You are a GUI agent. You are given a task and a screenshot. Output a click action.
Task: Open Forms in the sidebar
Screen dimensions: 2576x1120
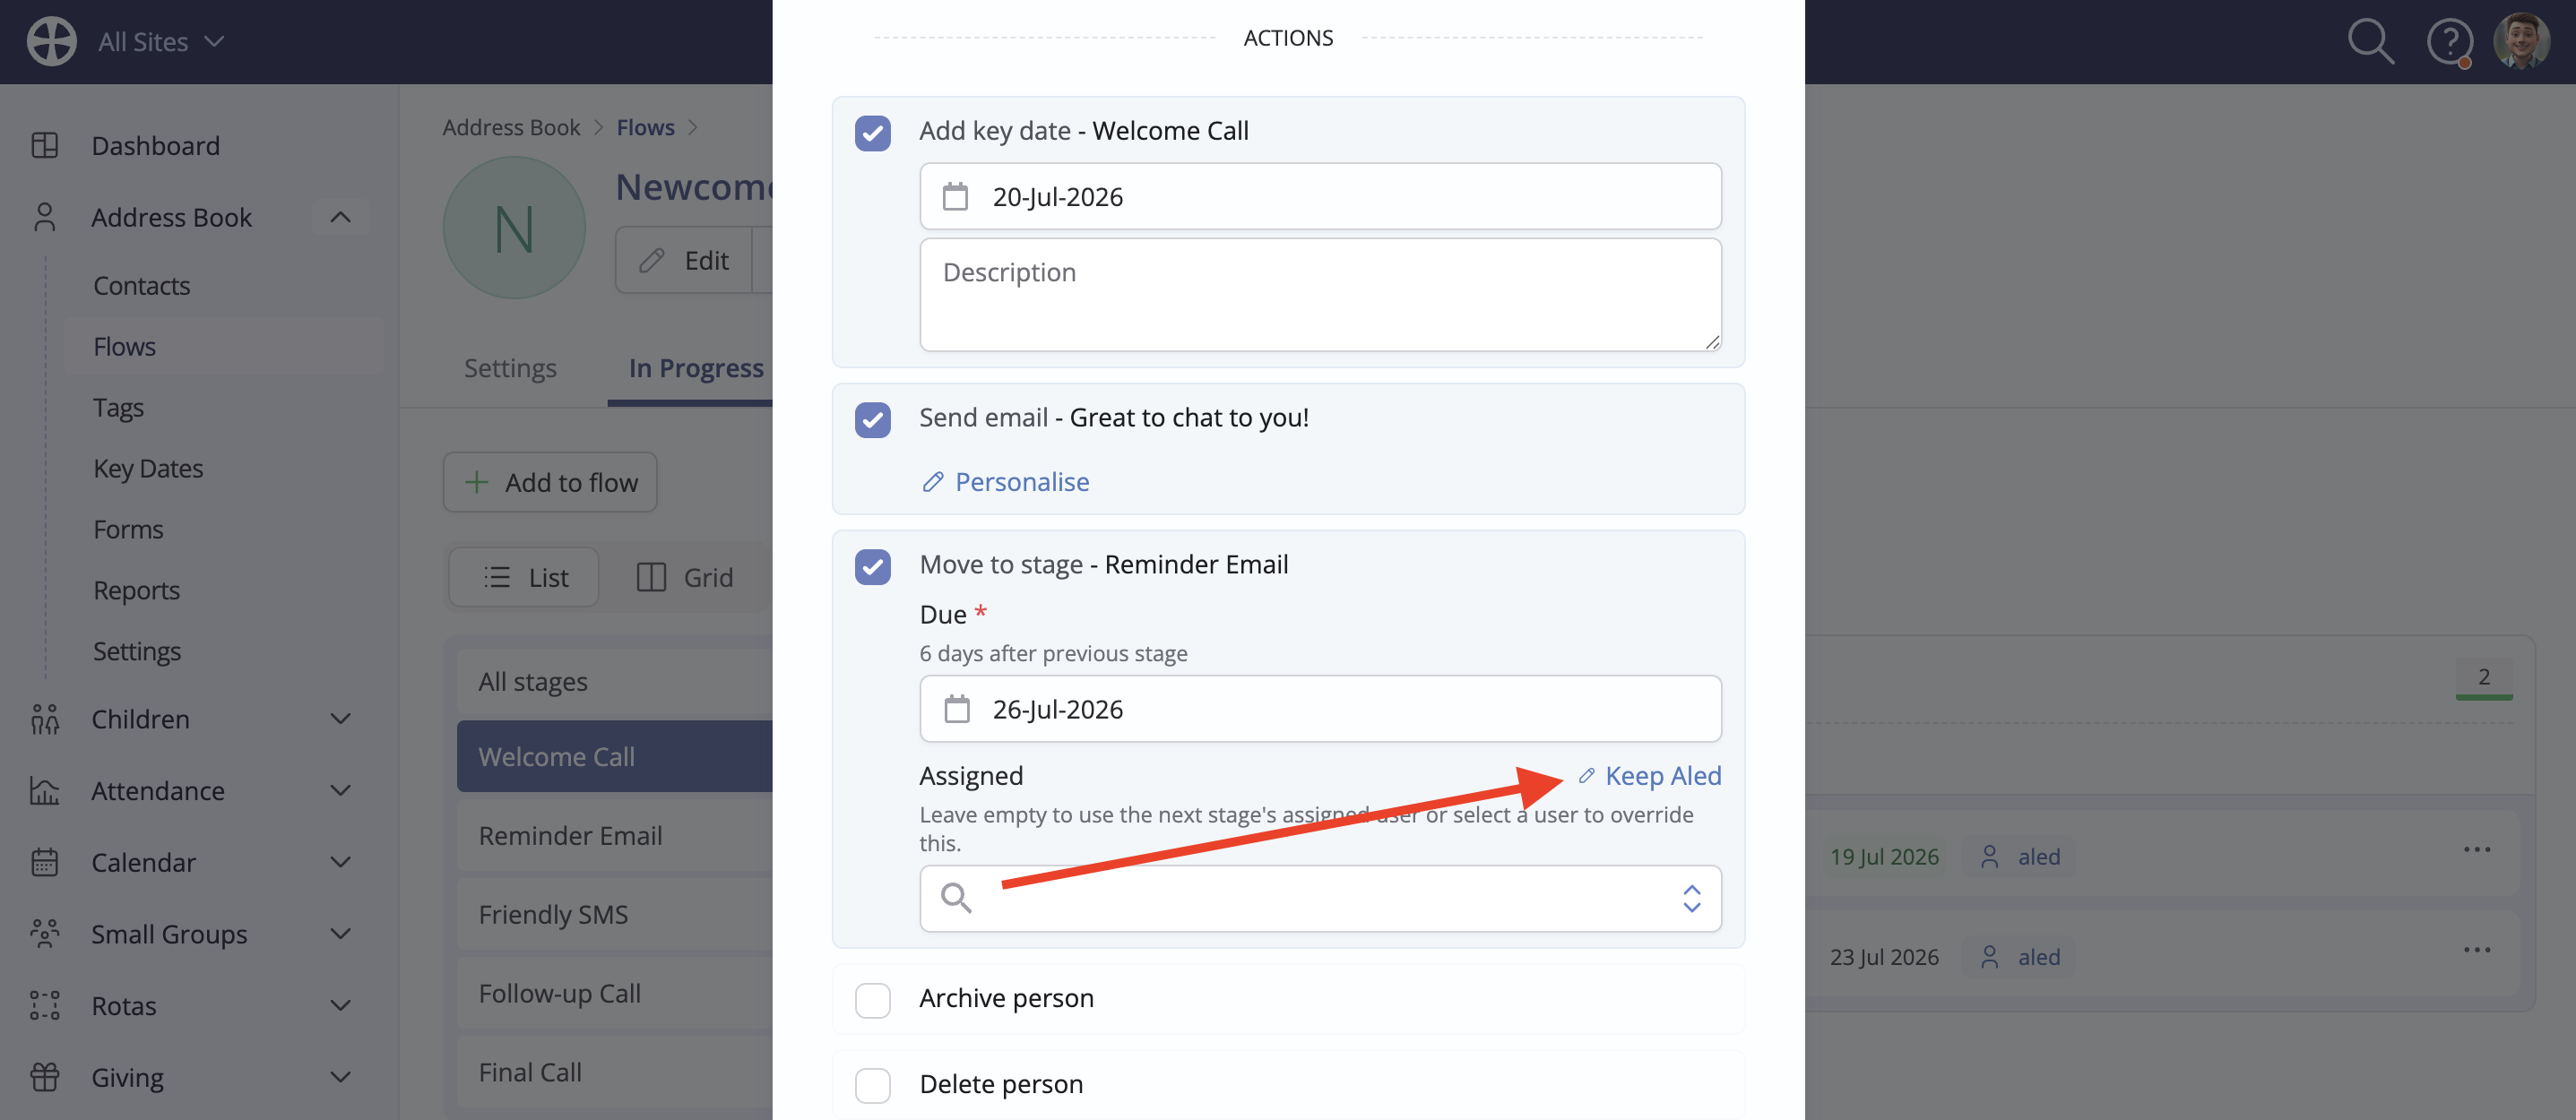pos(128,529)
